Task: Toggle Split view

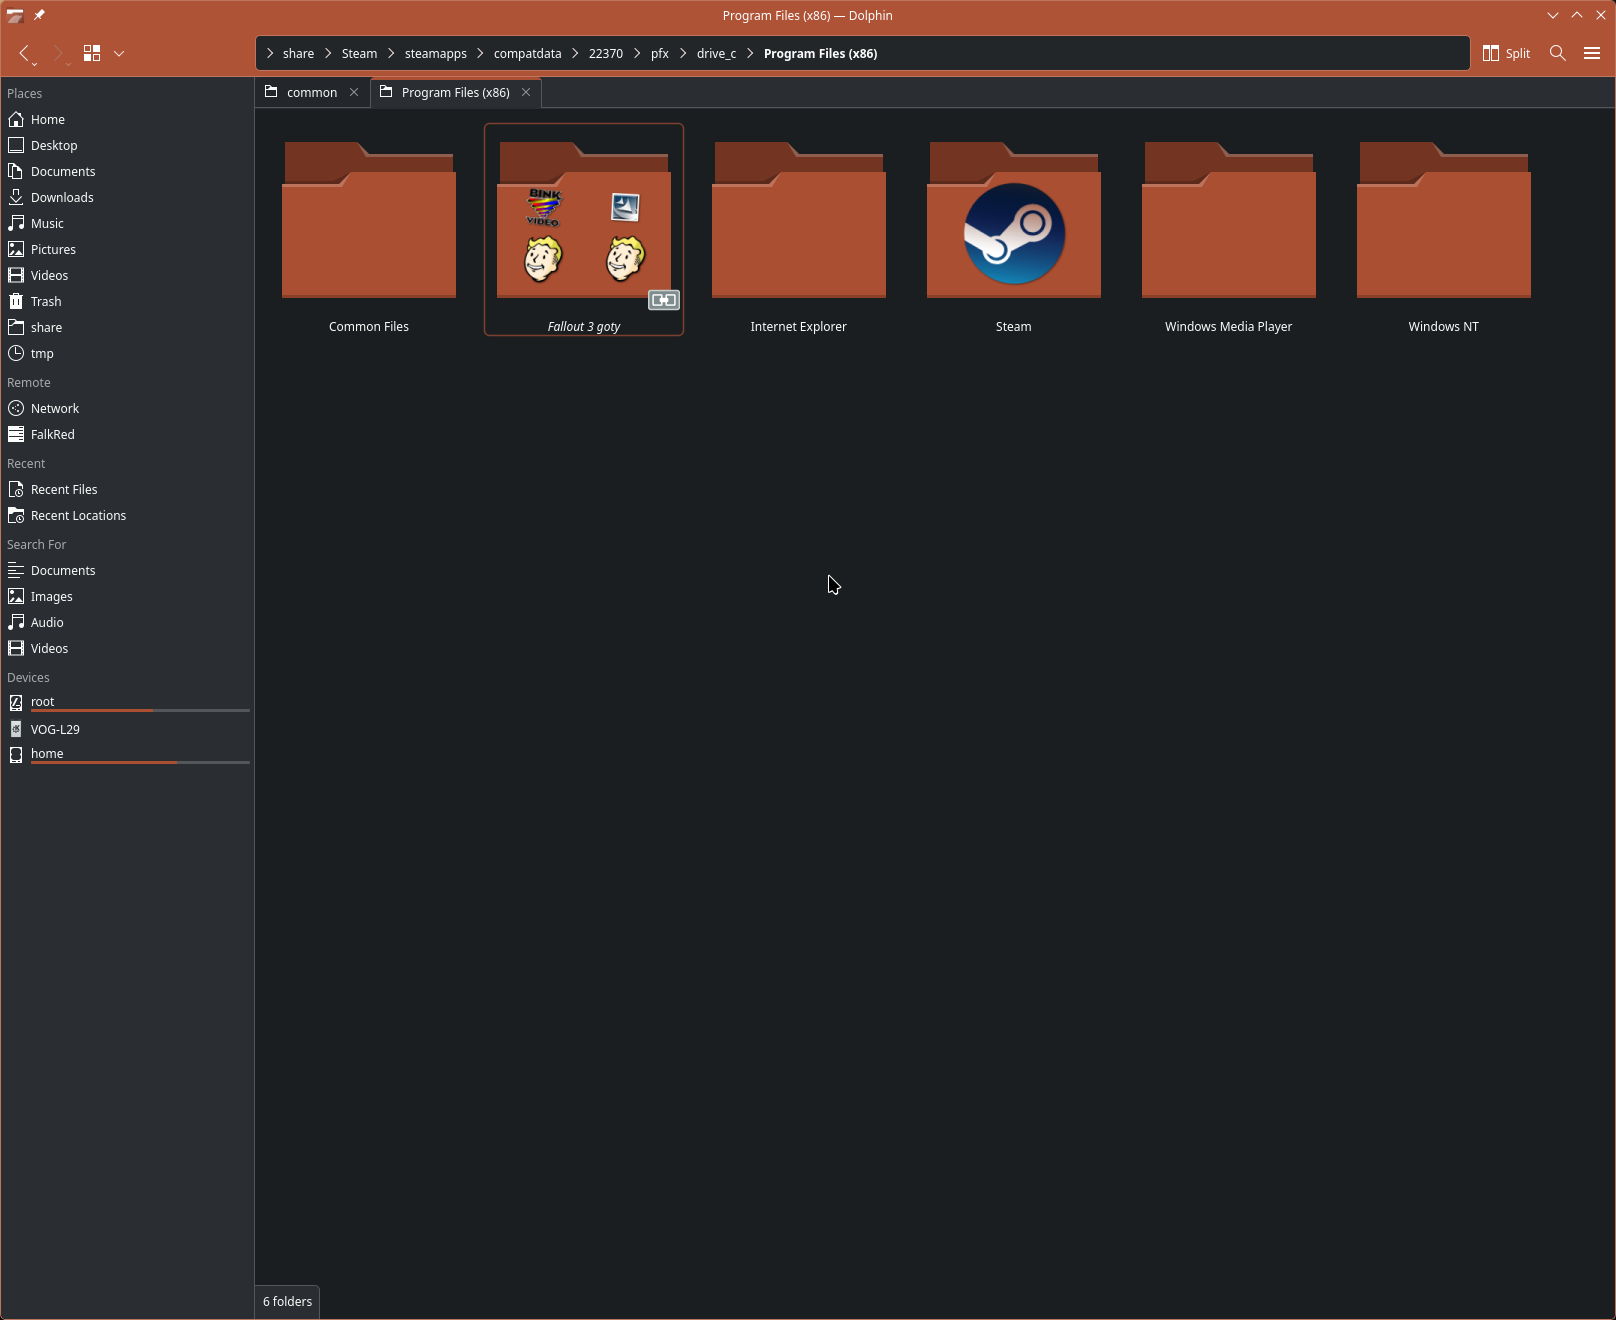Action: pyautogui.click(x=1506, y=53)
